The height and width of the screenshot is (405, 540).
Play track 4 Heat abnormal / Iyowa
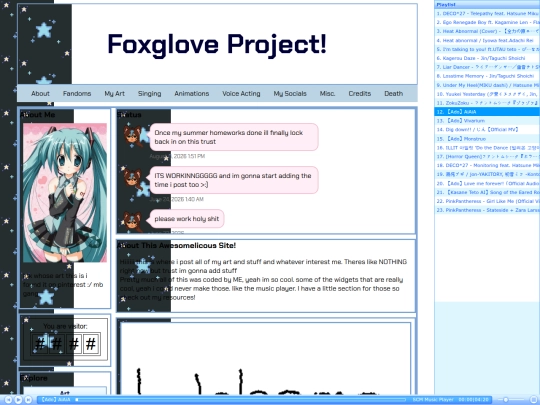487,40
